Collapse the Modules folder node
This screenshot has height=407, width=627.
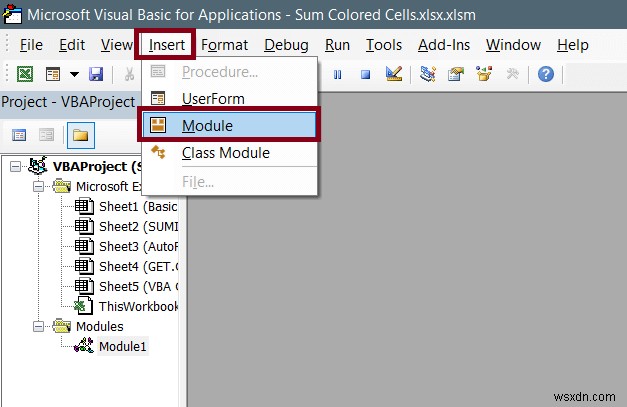tap(38, 326)
